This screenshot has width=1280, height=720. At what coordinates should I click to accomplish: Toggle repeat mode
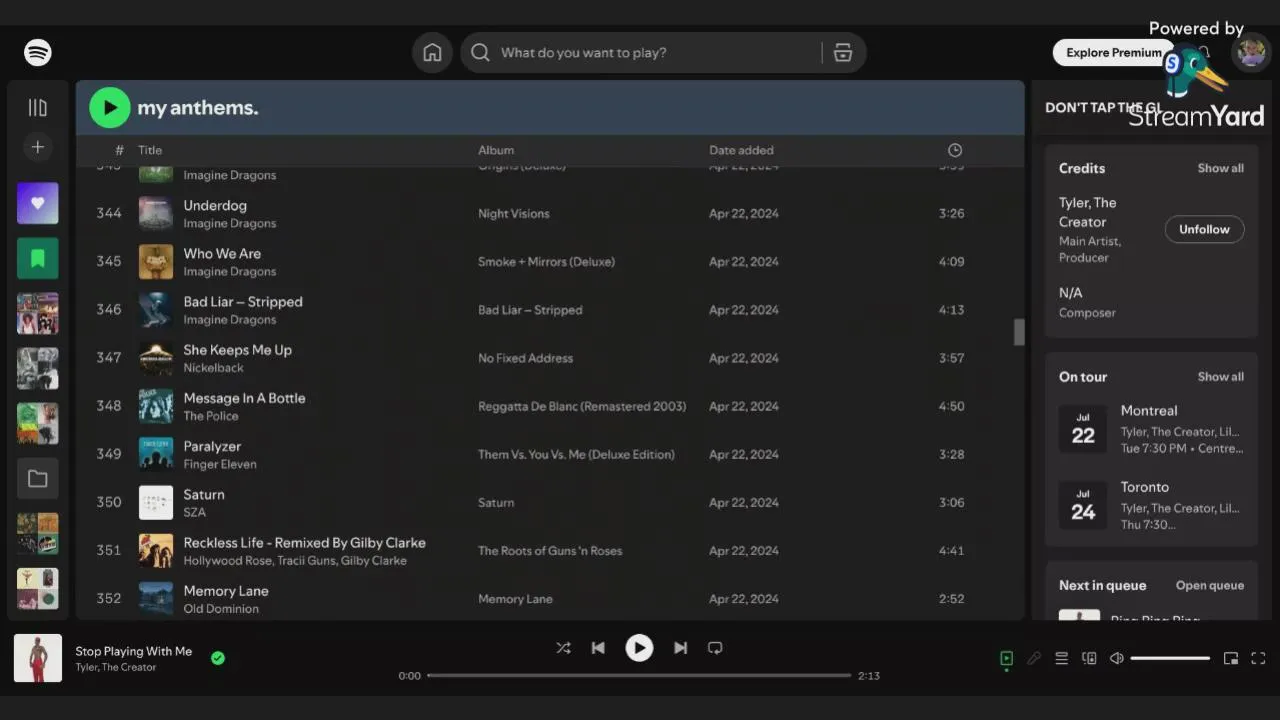tap(715, 648)
